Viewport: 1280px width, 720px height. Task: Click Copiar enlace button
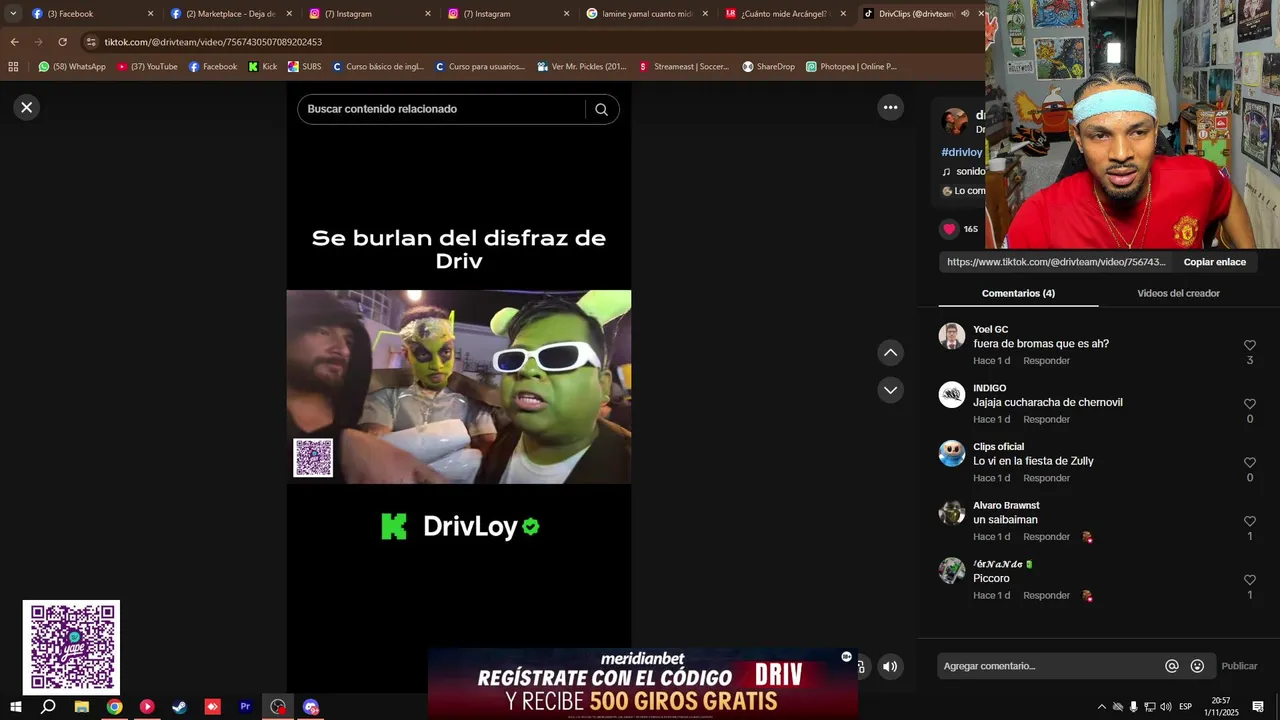[x=1214, y=262]
